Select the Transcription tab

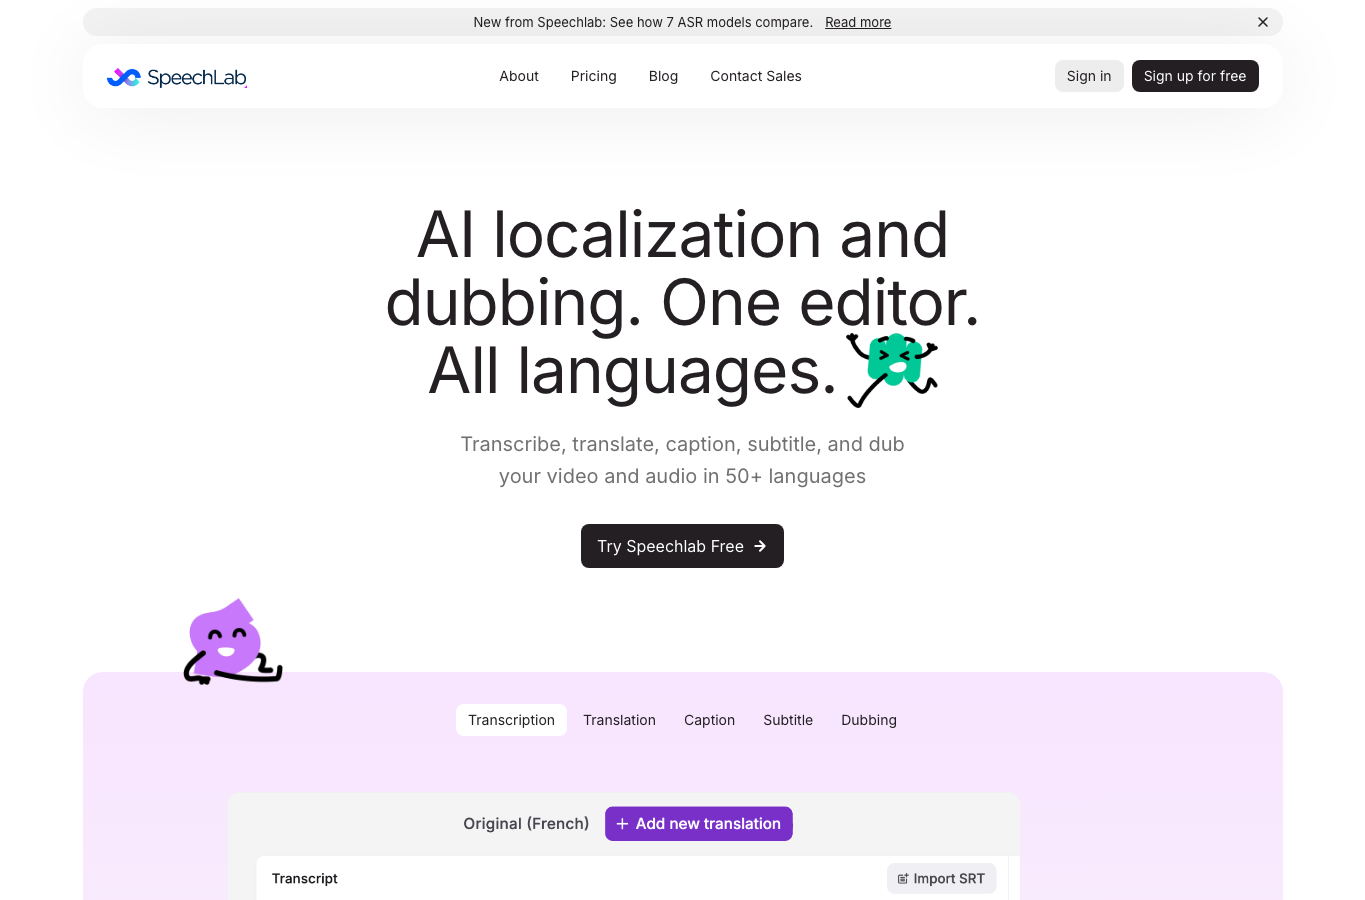[511, 720]
